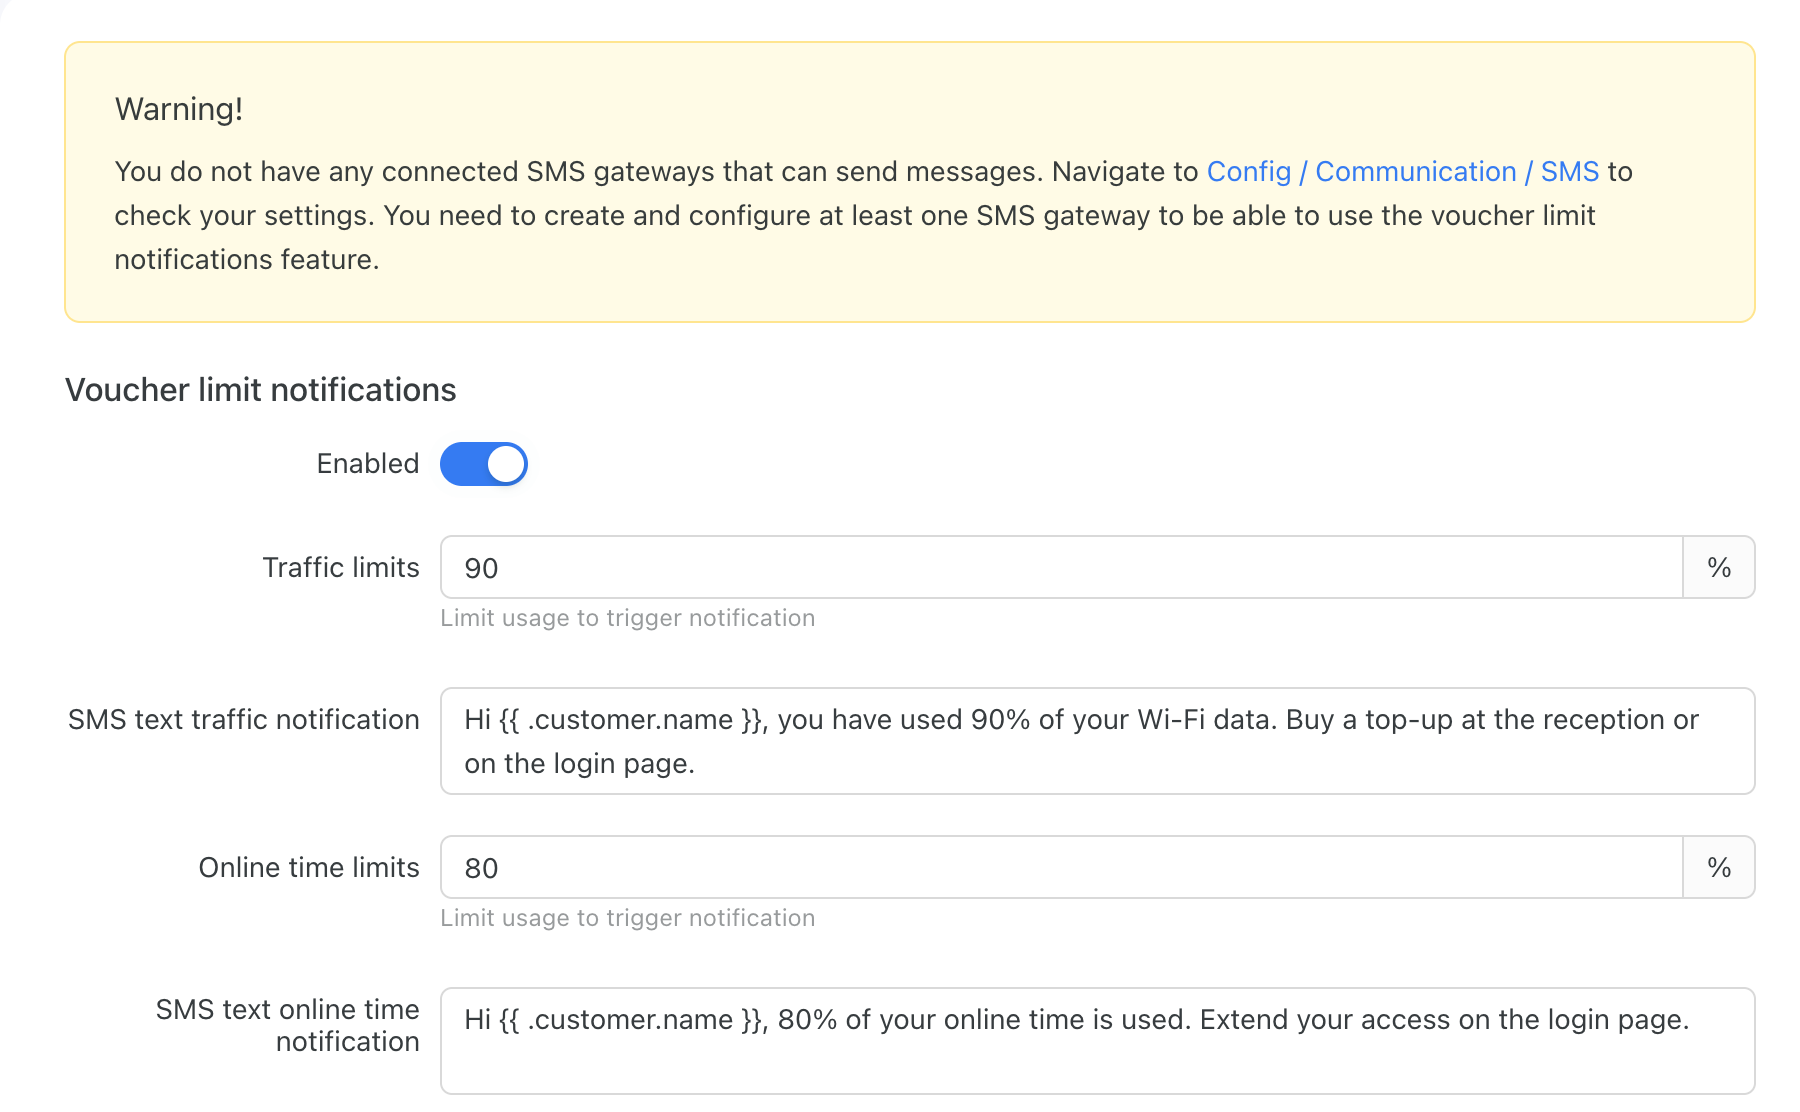Viewport: 1800px width, 1112px height.
Task: Edit the SMS text traffic notification box
Action: [x=1098, y=741]
